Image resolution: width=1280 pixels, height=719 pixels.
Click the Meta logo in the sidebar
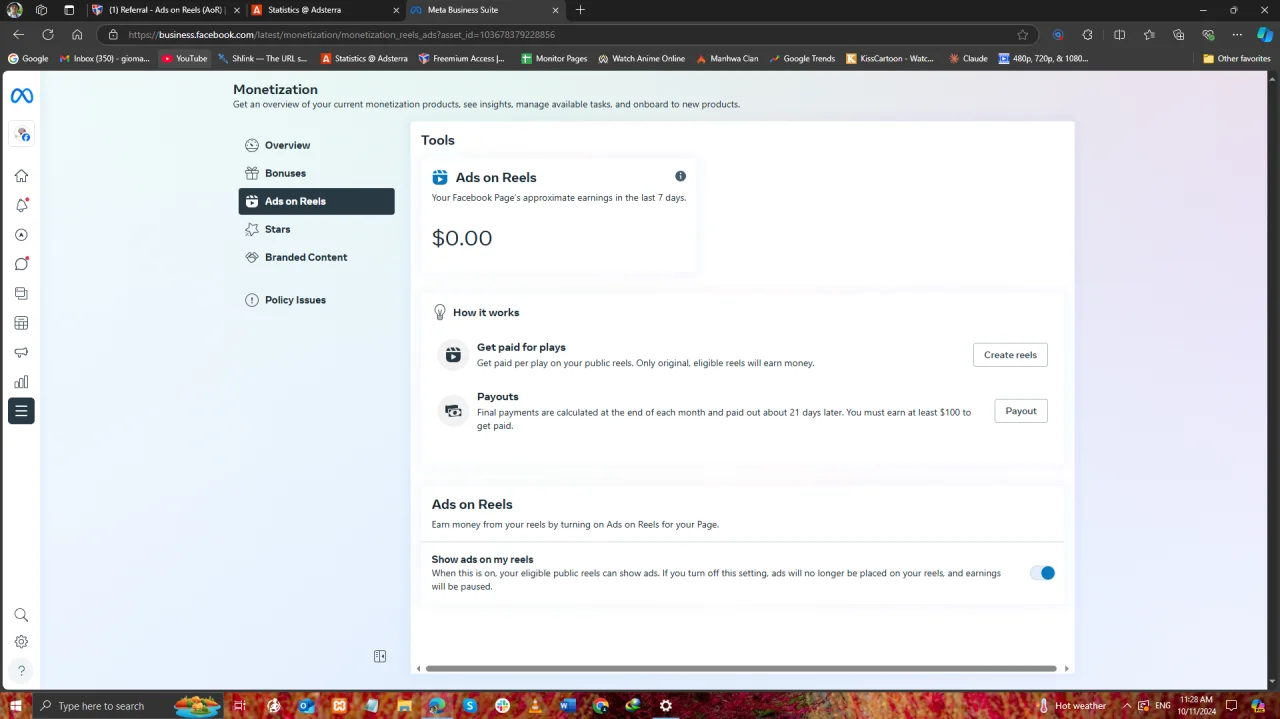[x=21, y=96]
